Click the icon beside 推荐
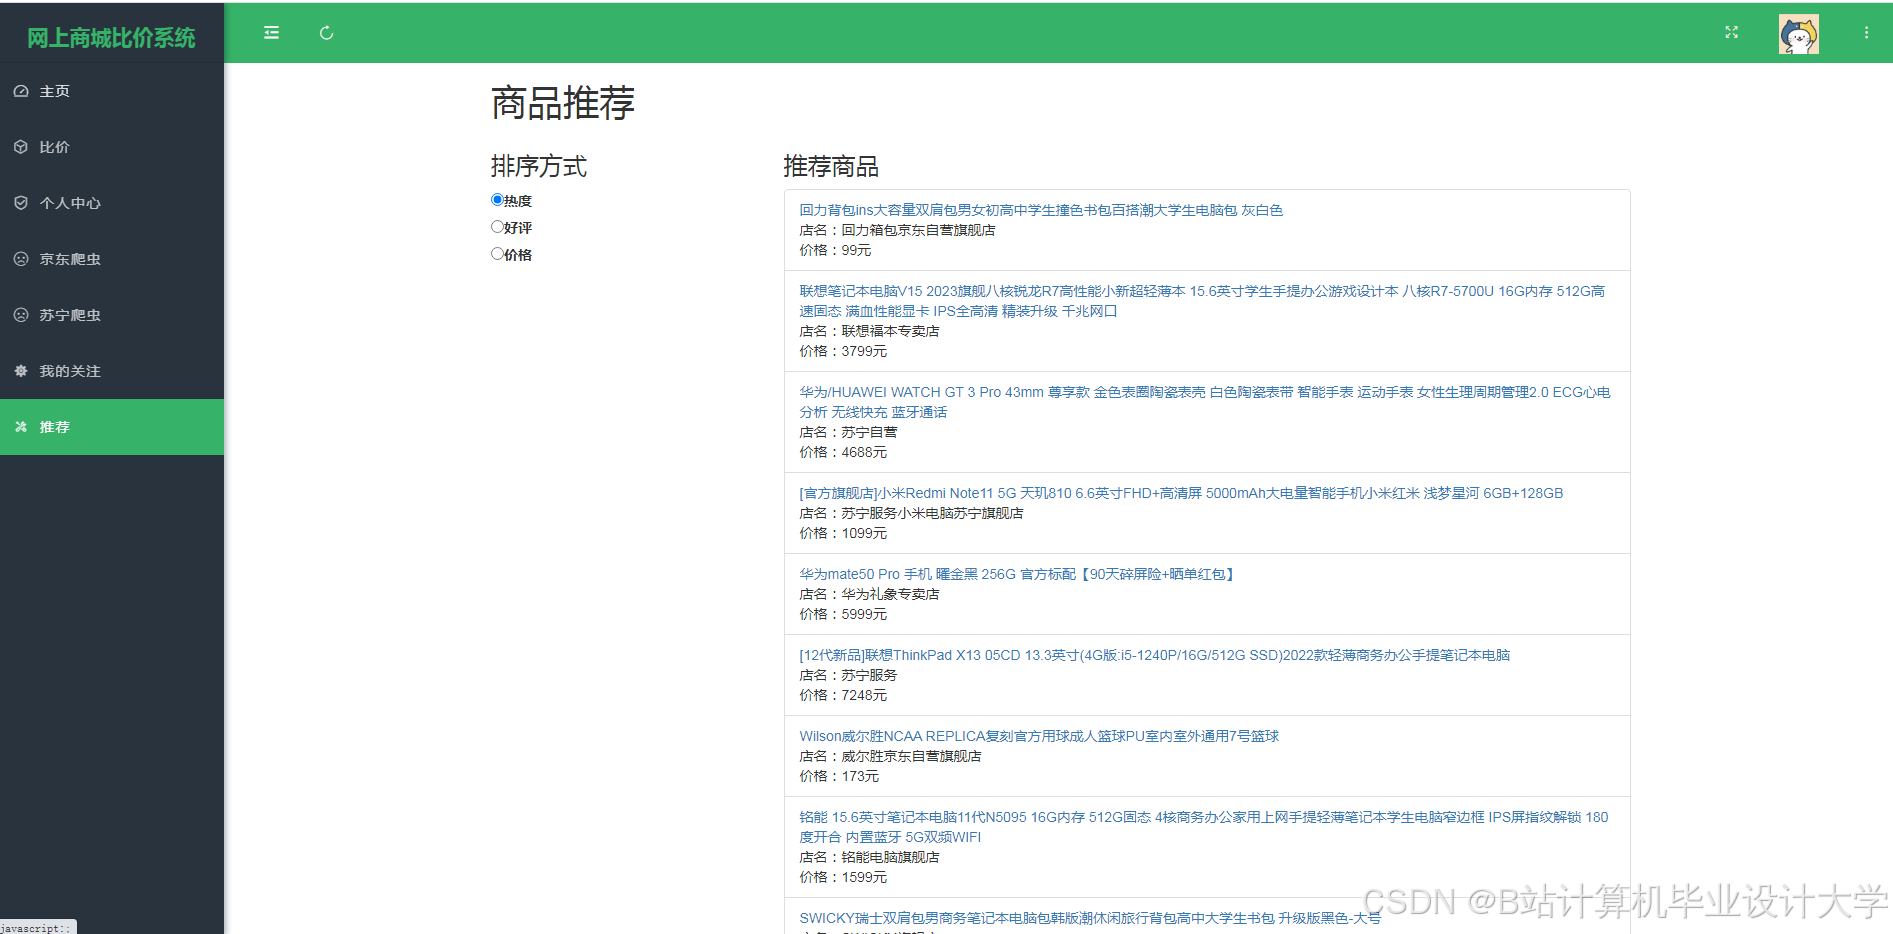This screenshot has width=1893, height=934. [x=21, y=427]
